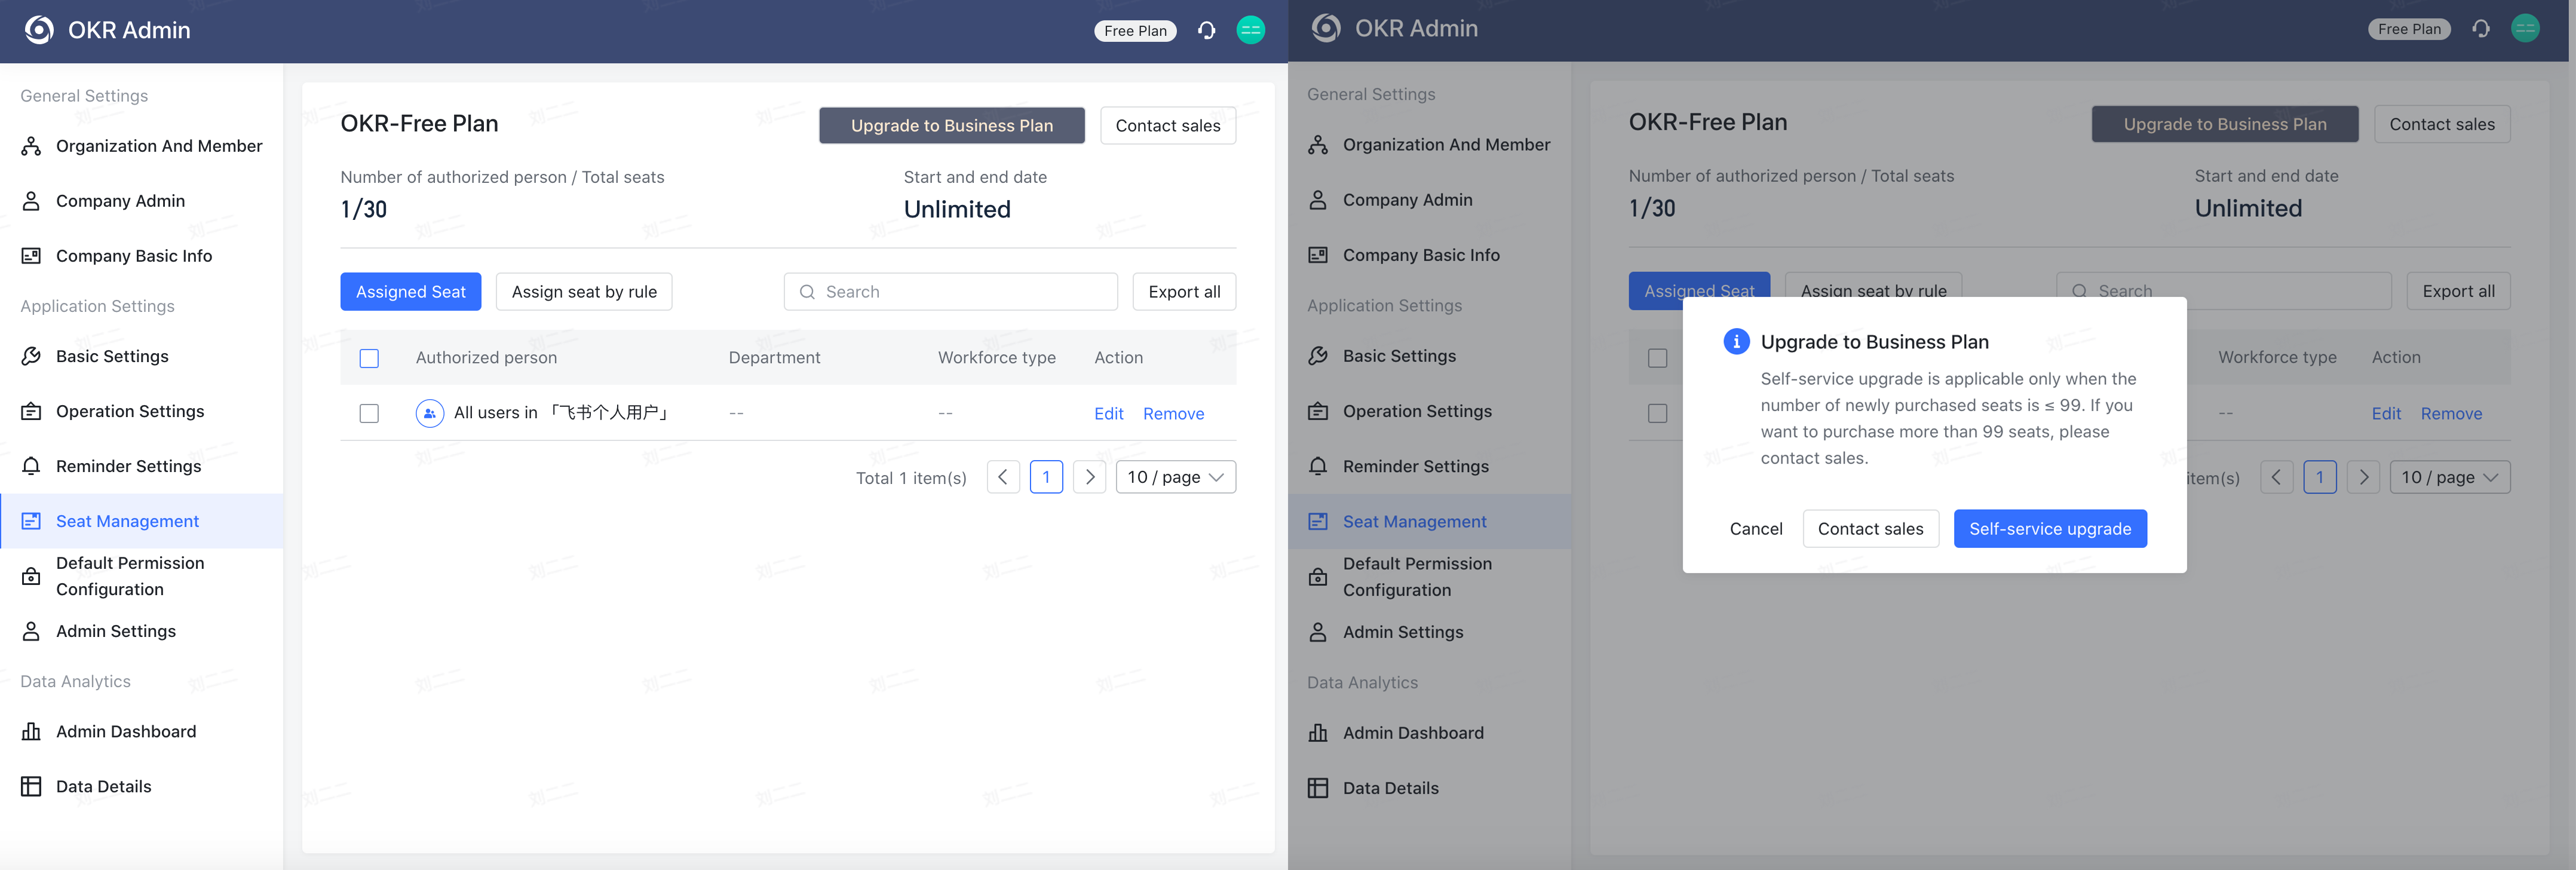Select the Organization And Member icon
Image resolution: width=2576 pixels, height=870 pixels.
(x=30, y=145)
